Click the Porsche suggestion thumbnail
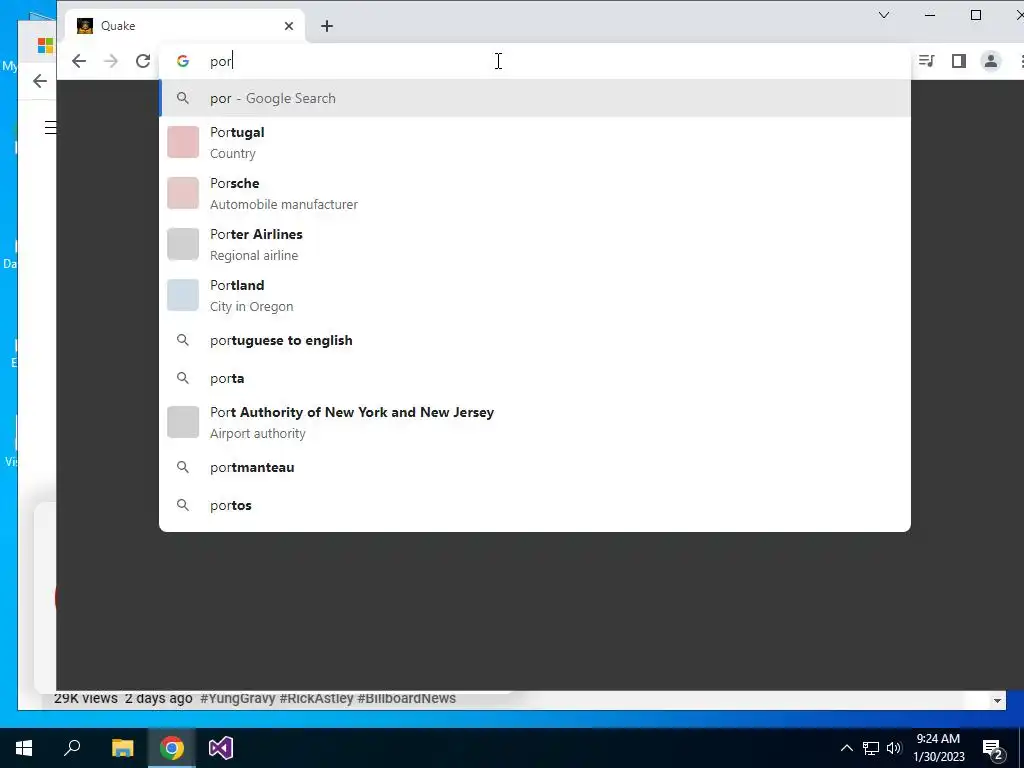This screenshot has width=1024, height=768. pos(183,193)
